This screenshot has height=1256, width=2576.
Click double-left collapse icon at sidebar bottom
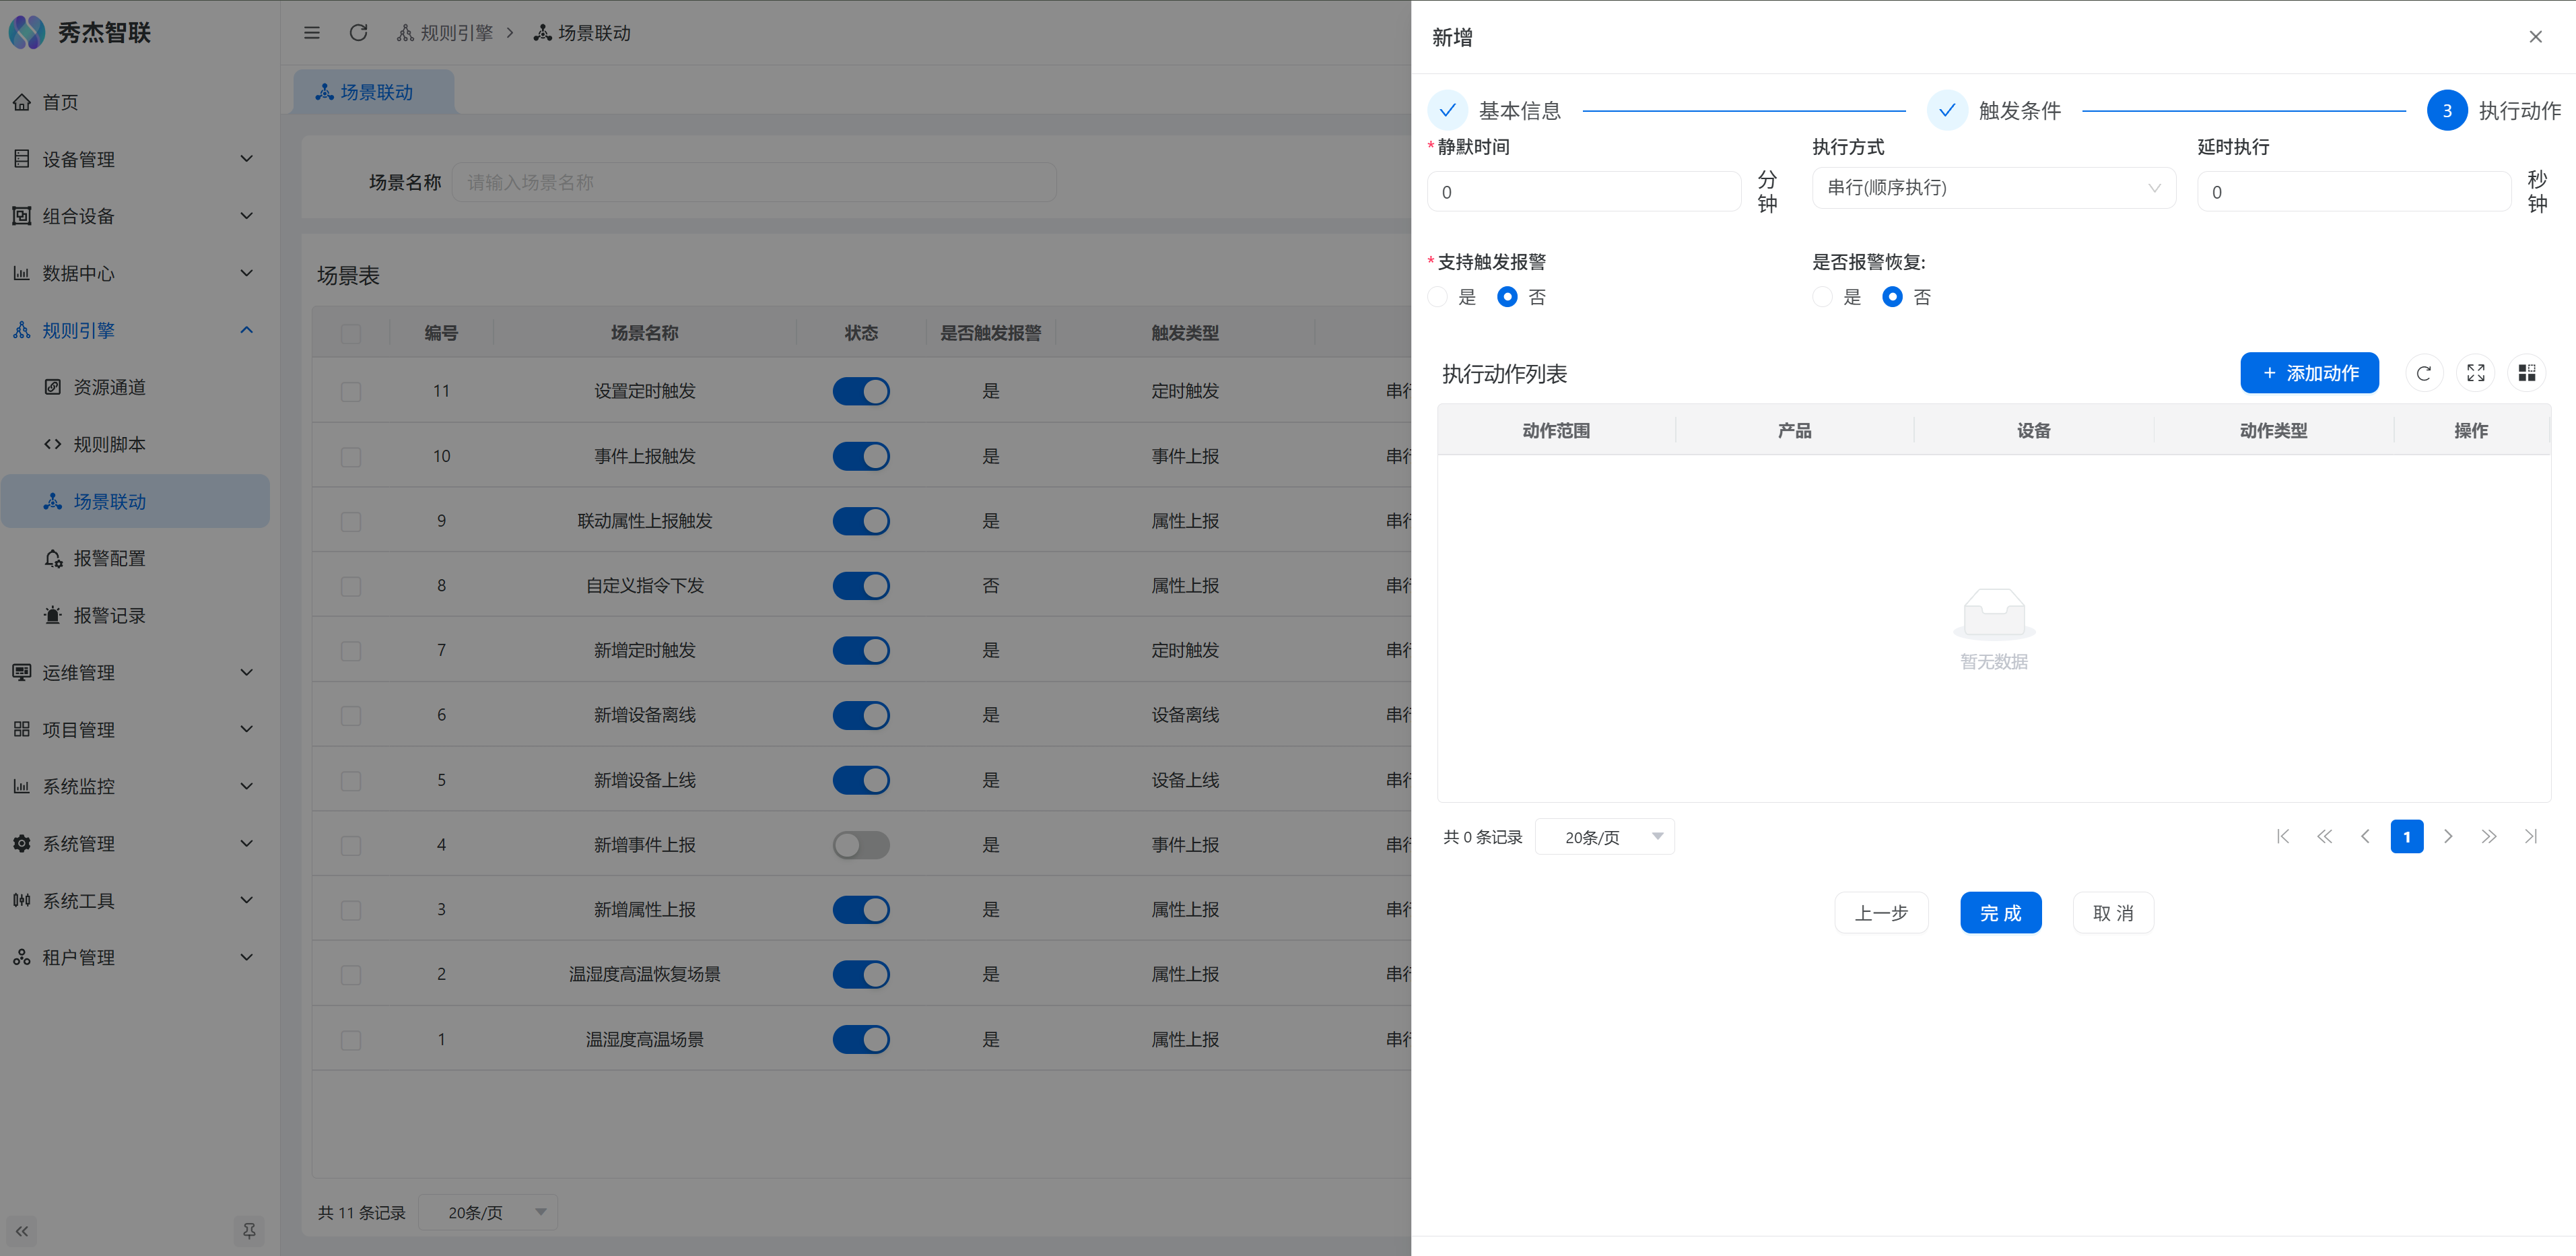22,1231
